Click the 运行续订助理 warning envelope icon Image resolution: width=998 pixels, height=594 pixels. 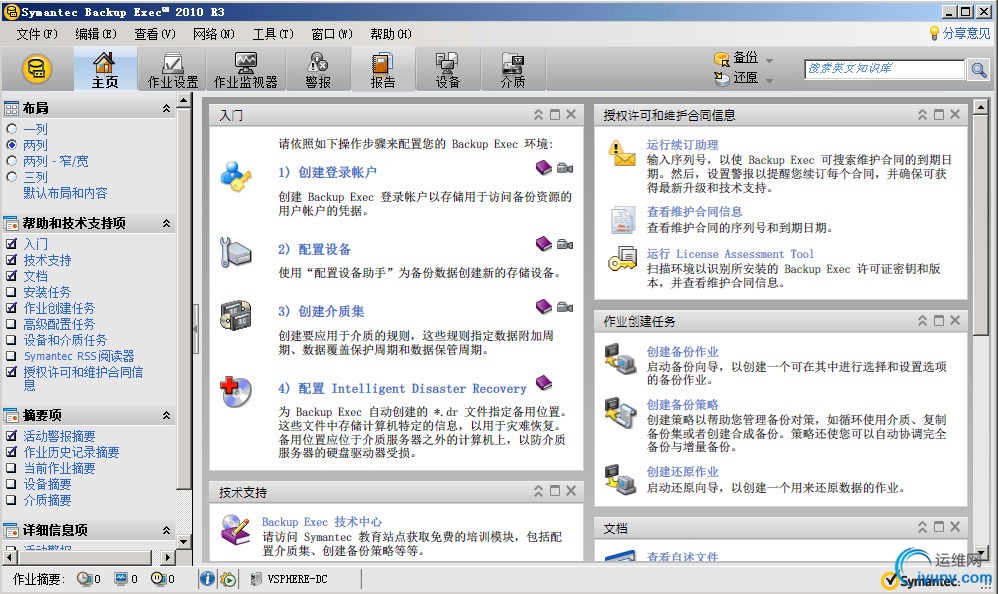[621, 153]
